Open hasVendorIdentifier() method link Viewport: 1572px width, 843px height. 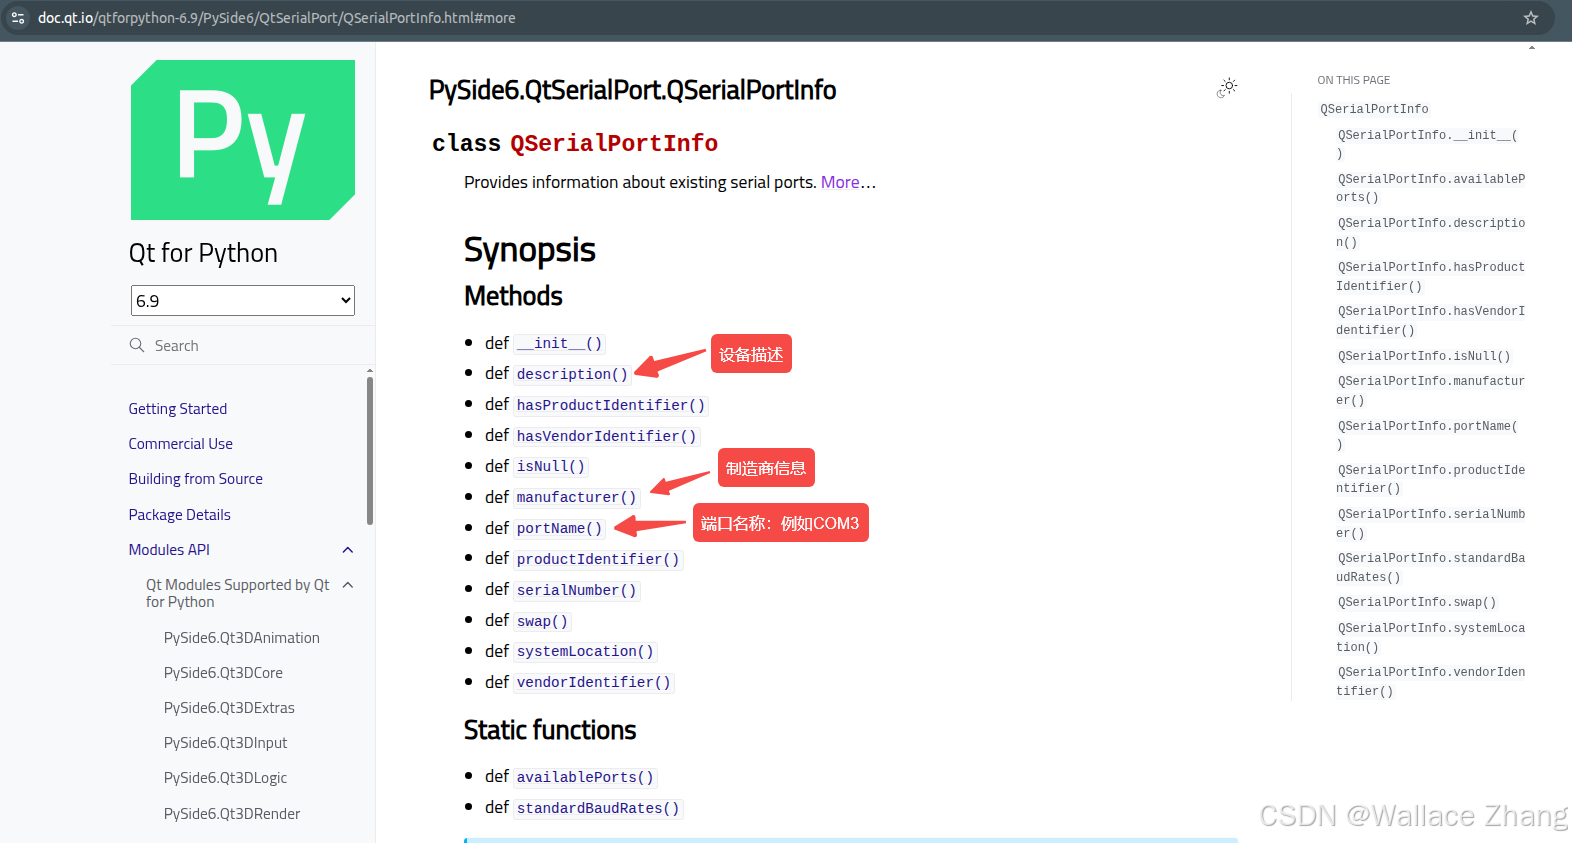point(606,436)
